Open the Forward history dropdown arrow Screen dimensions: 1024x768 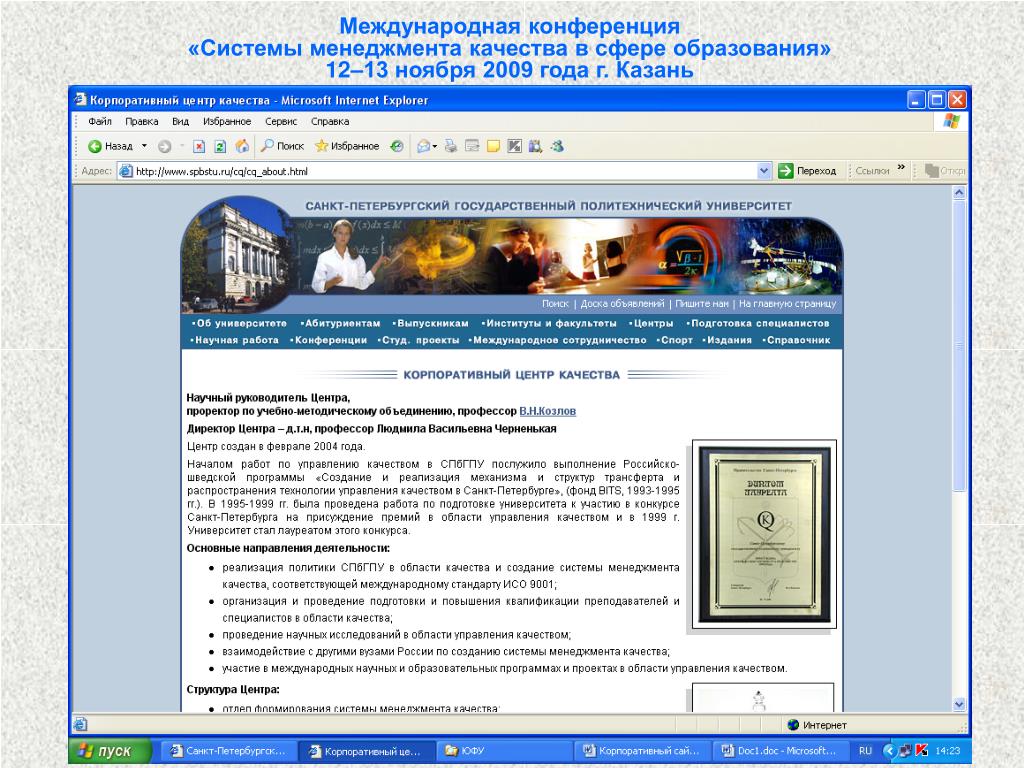pos(182,146)
